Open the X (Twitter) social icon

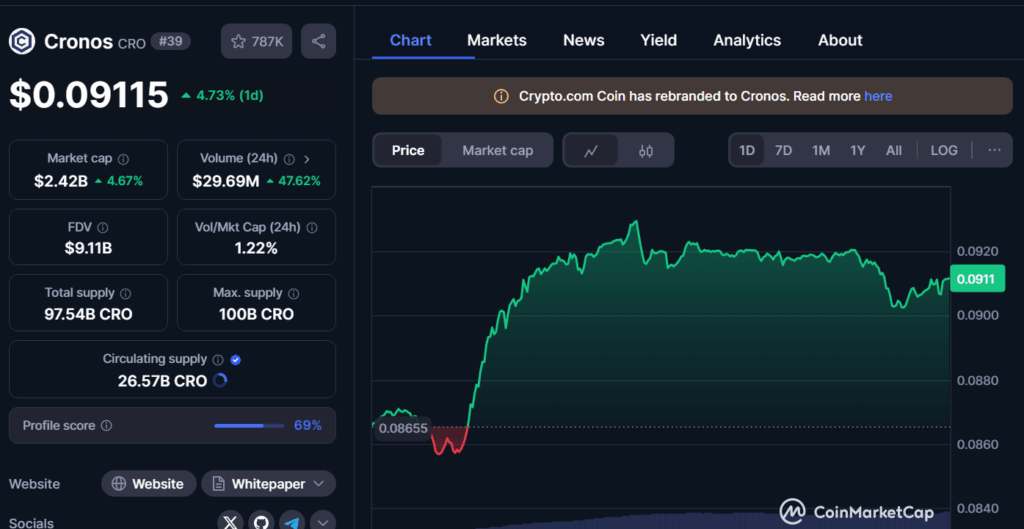click(230, 522)
